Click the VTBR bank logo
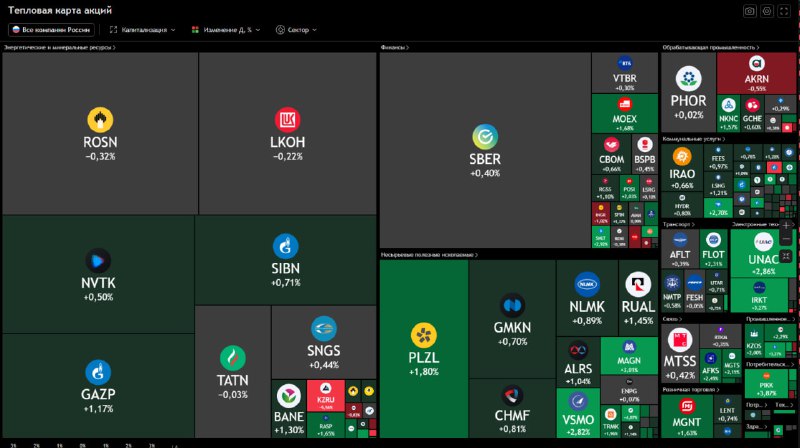The image size is (800, 448). (x=624, y=63)
